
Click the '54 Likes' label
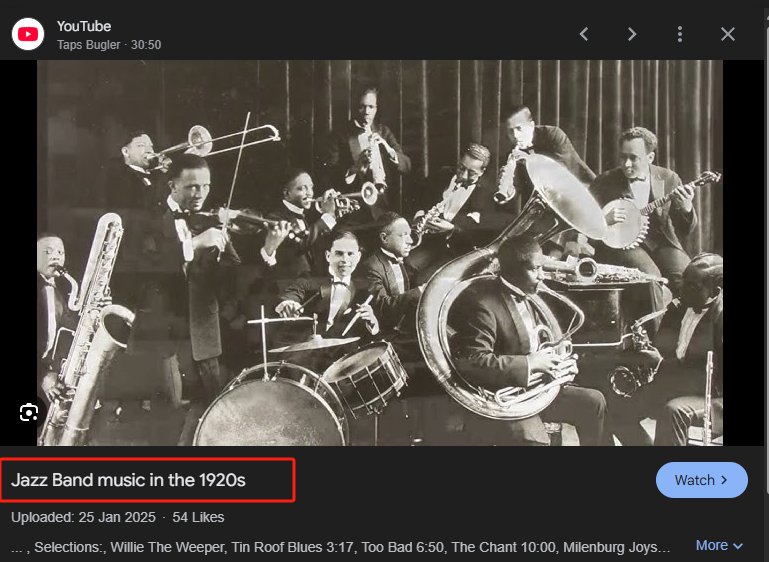point(198,517)
